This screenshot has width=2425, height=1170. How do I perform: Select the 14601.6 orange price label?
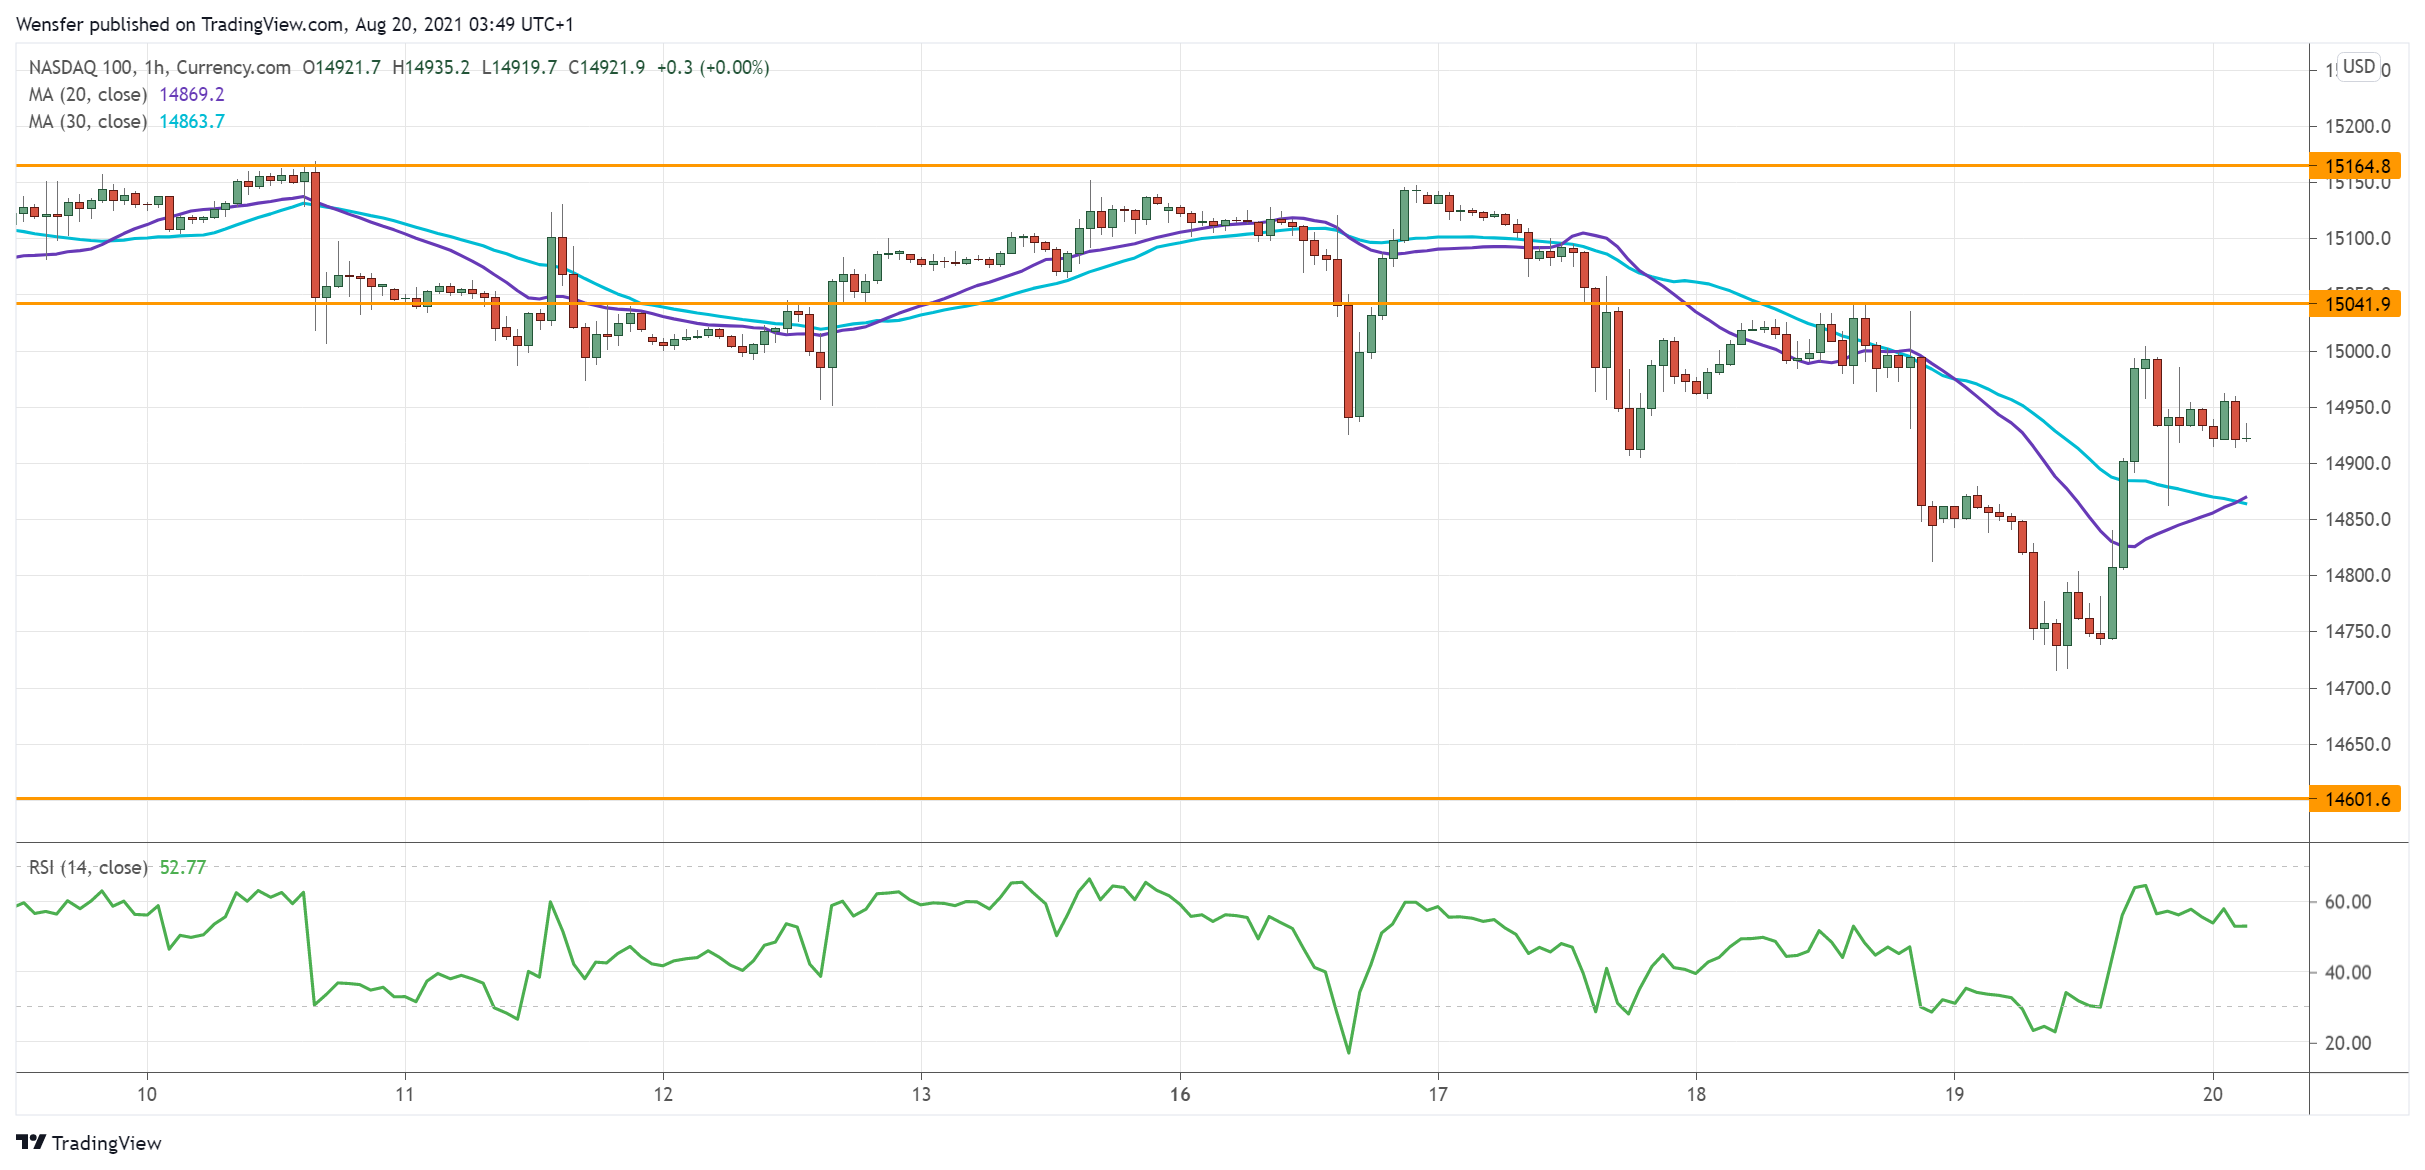[x=2356, y=799]
